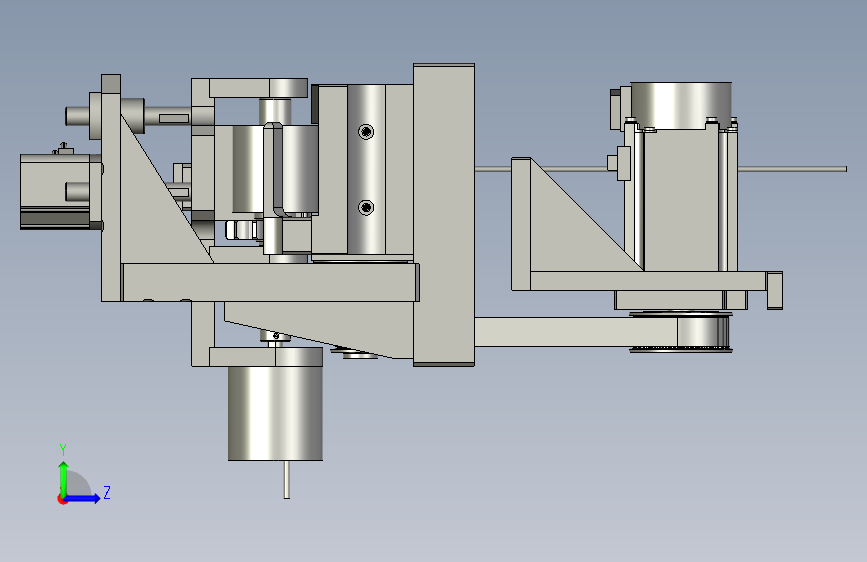Click the blue Z axis arrow on triad
The height and width of the screenshot is (562, 867).
pyautogui.click(x=83, y=498)
